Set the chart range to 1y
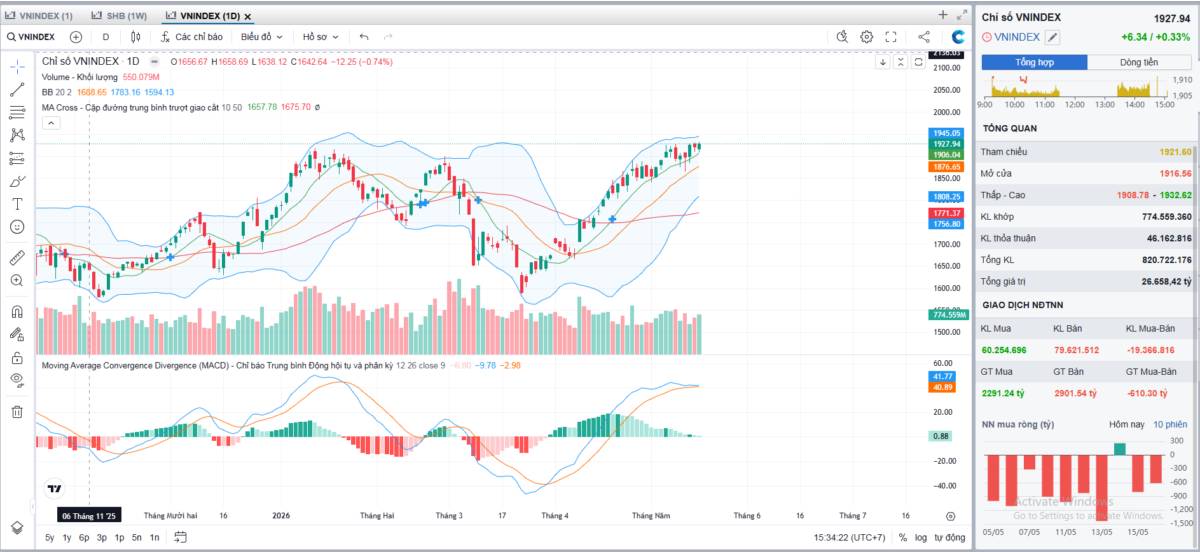Image resolution: width=1200 pixels, height=552 pixels. point(67,538)
